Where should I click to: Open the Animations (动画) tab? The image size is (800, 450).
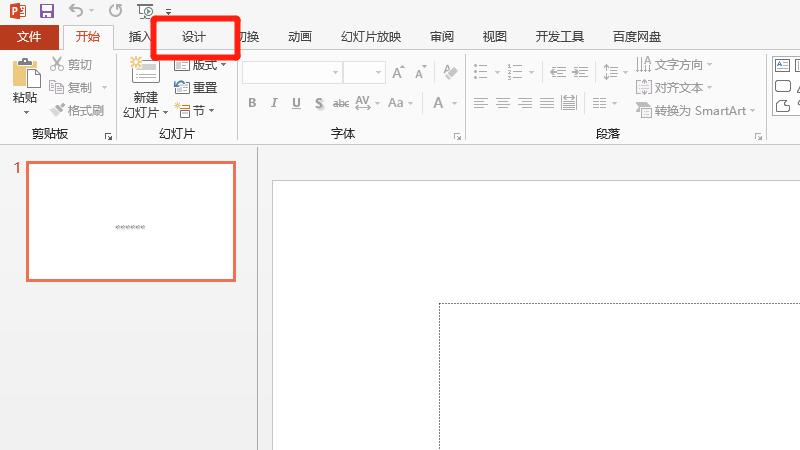point(299,37)
